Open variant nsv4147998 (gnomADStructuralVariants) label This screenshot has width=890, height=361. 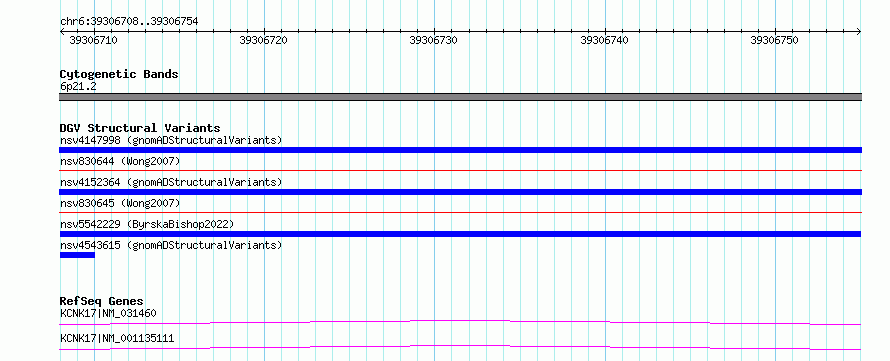tap(171, 140)
